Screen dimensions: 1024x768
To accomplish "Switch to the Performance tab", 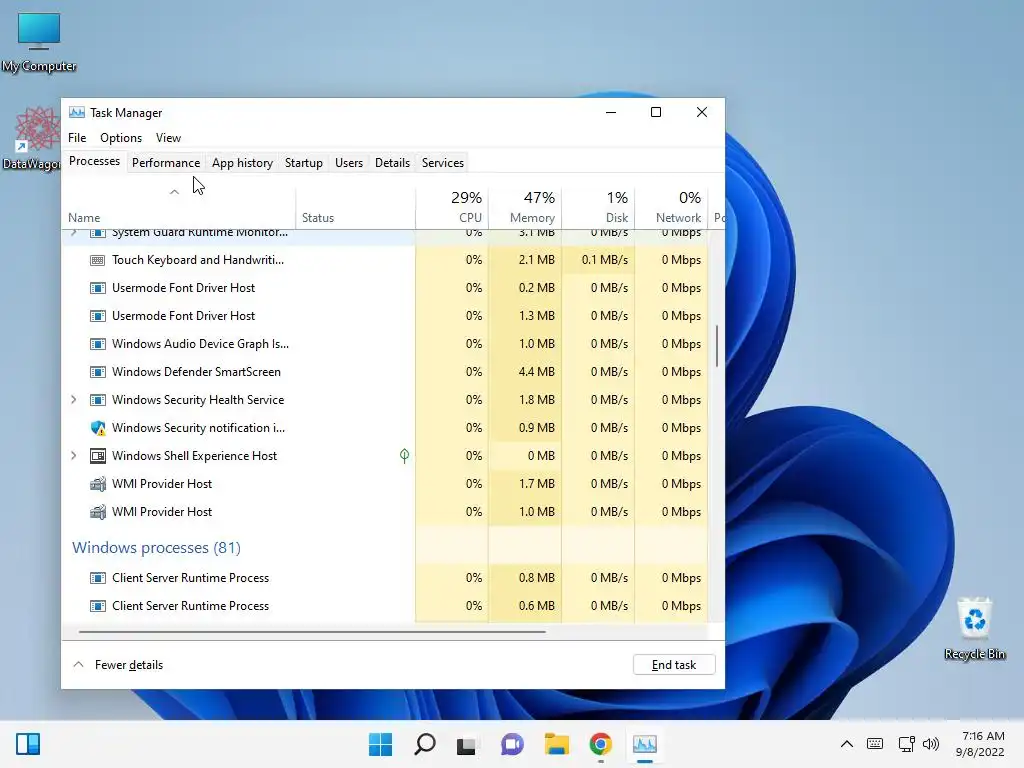I will (166, 163).
